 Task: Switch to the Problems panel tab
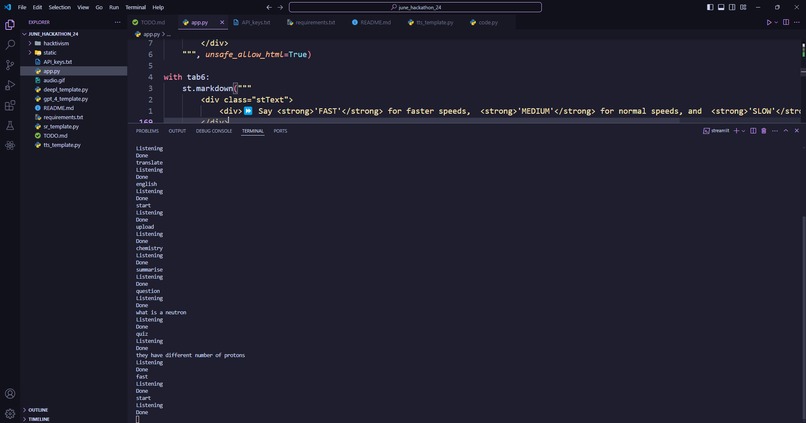[147, 131]
